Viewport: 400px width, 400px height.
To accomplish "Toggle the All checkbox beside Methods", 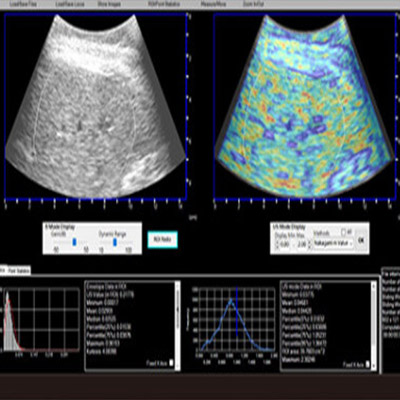I will pyautogui.click(x=344, y=232).
